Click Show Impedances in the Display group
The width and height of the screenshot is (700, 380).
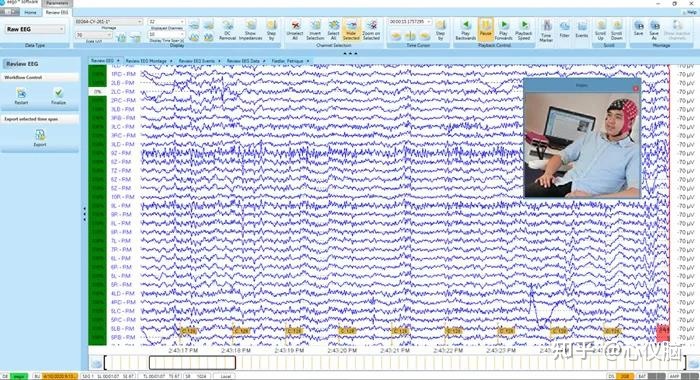pos(250,30)
